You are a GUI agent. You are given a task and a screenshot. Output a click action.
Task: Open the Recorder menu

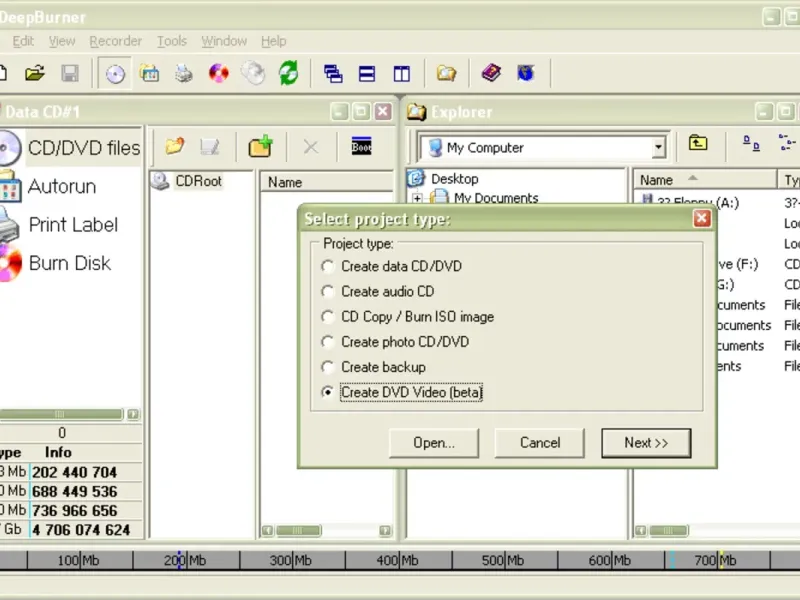point(115,41)
